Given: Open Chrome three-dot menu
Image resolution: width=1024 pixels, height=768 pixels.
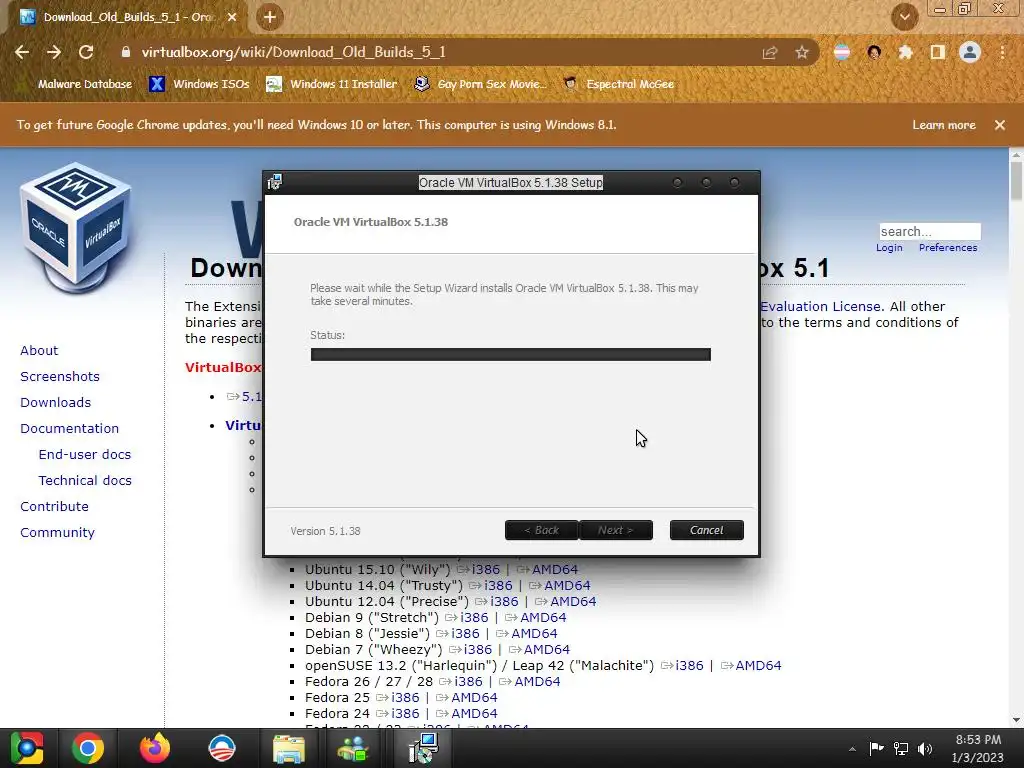Looking at the screenshot, I should pos(1002,52).
